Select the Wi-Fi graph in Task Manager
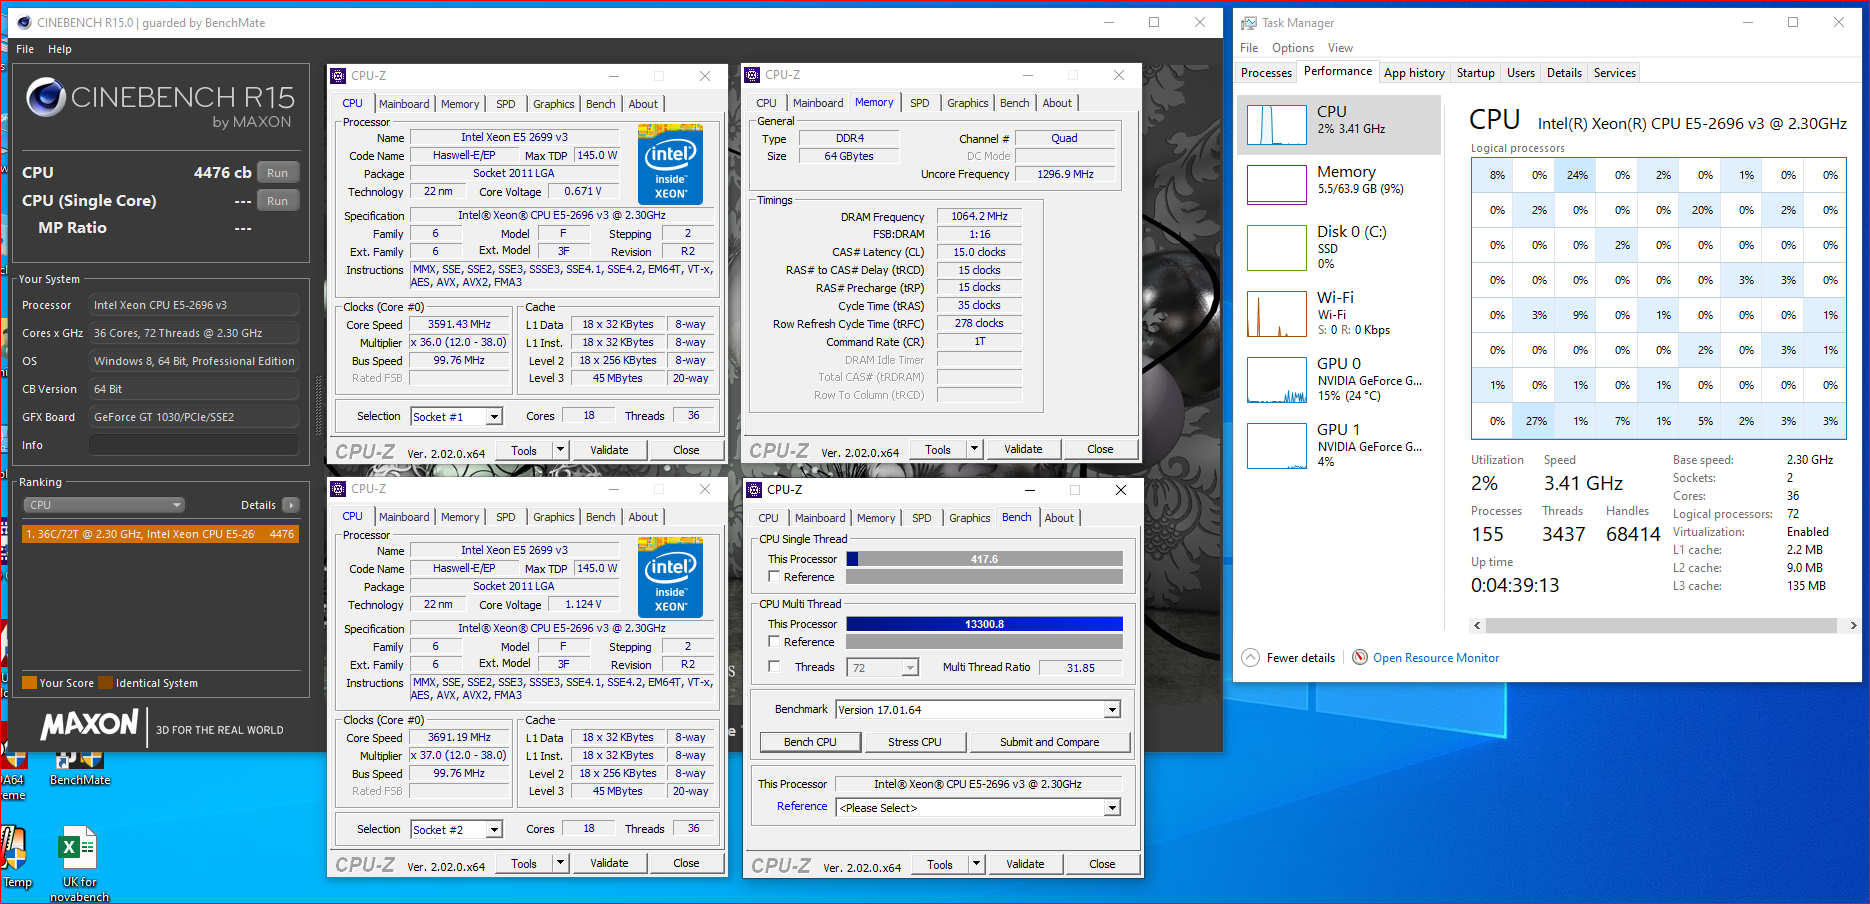This screenshot has height=904, width=1870. point(1277,314)
